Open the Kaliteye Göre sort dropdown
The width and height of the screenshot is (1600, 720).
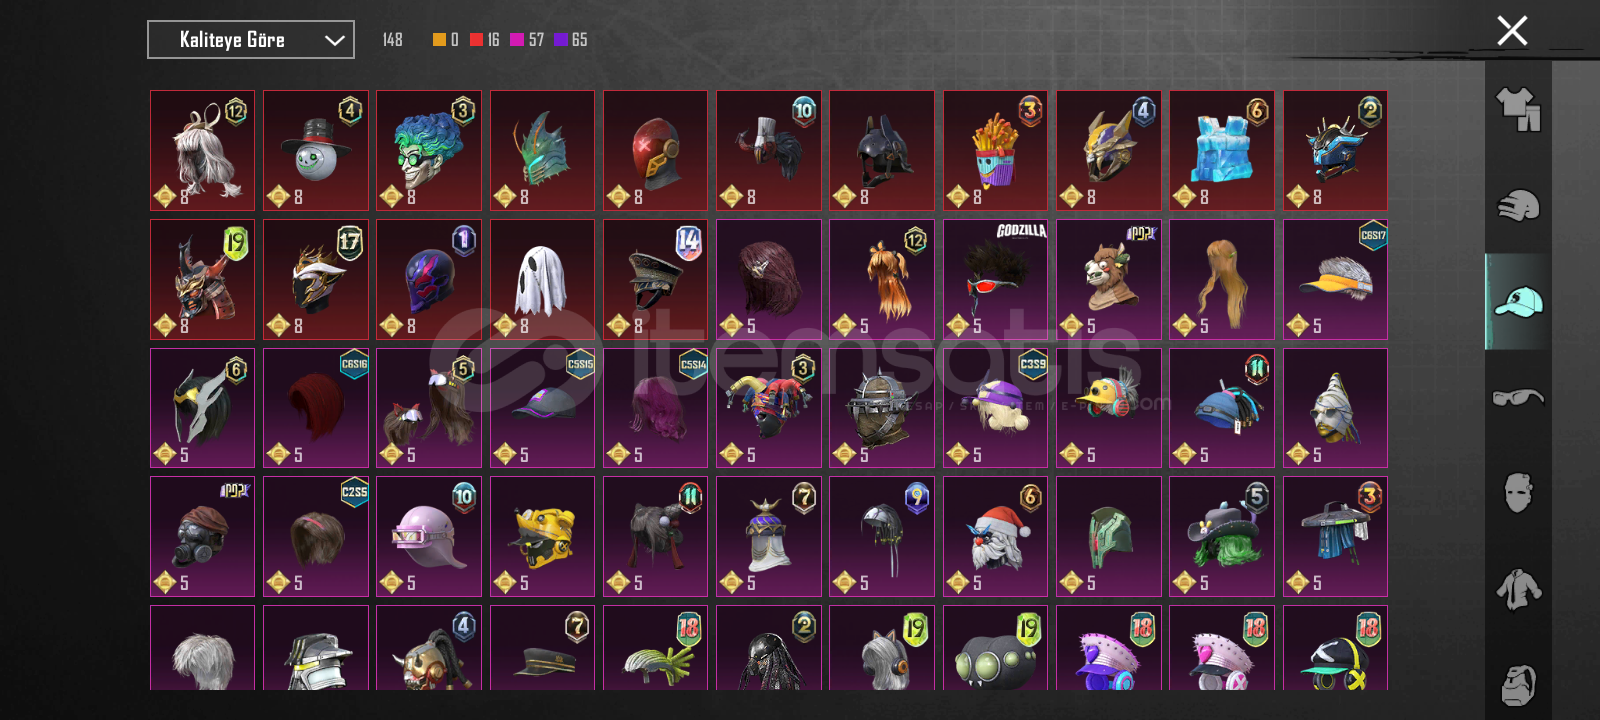coord(251,40)
